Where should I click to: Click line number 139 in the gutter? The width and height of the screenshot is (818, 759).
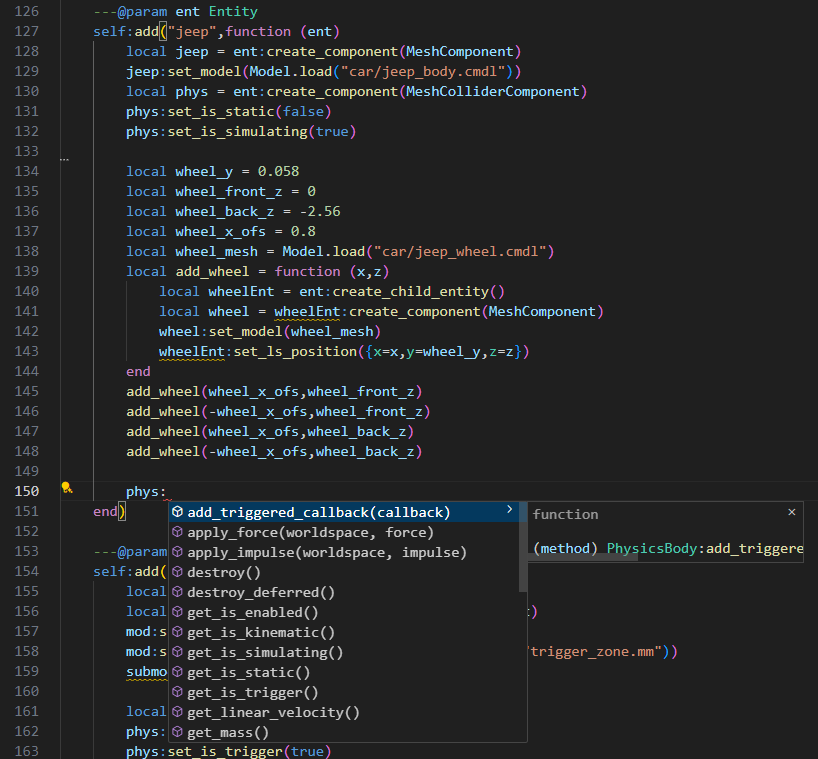(x=27, y=271)
